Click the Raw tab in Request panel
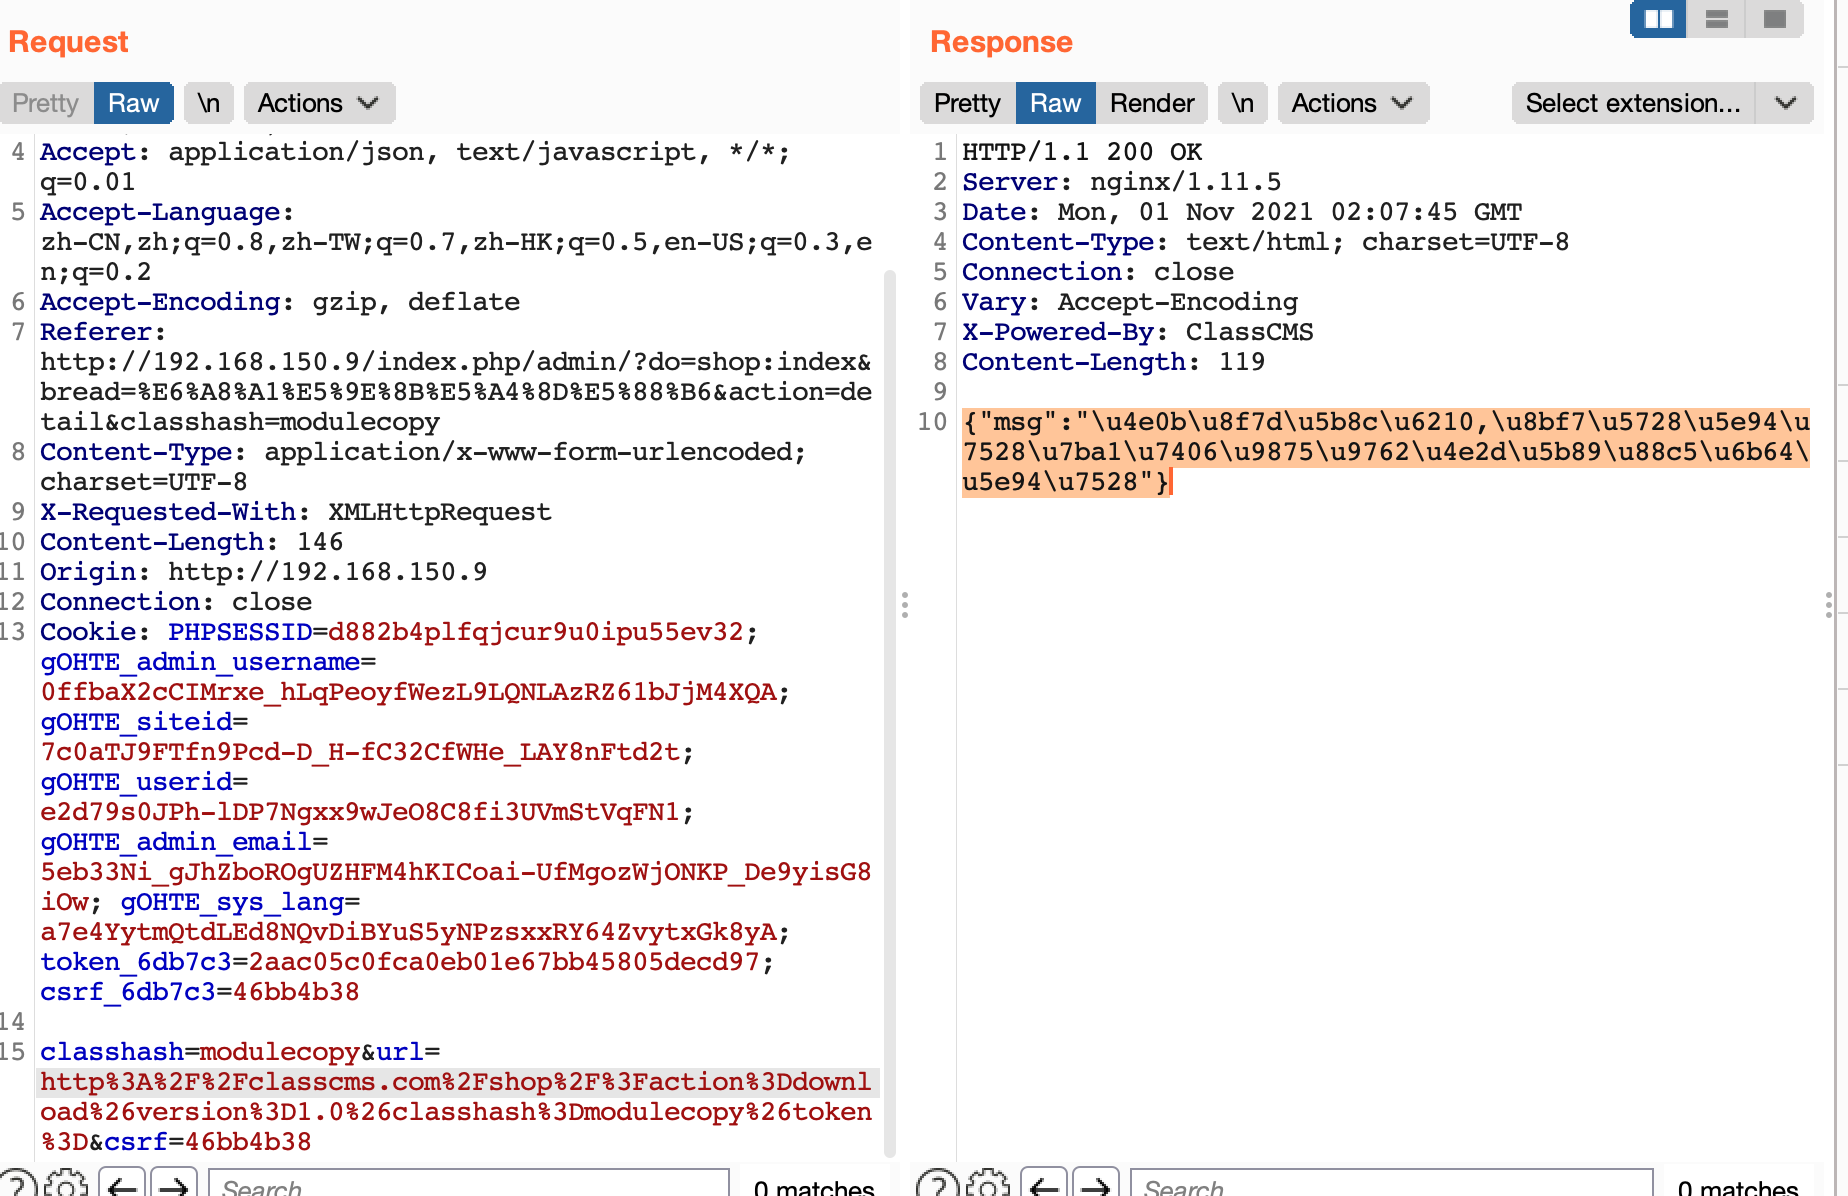Viewport: 1848px width, 1196px height. 133,103
